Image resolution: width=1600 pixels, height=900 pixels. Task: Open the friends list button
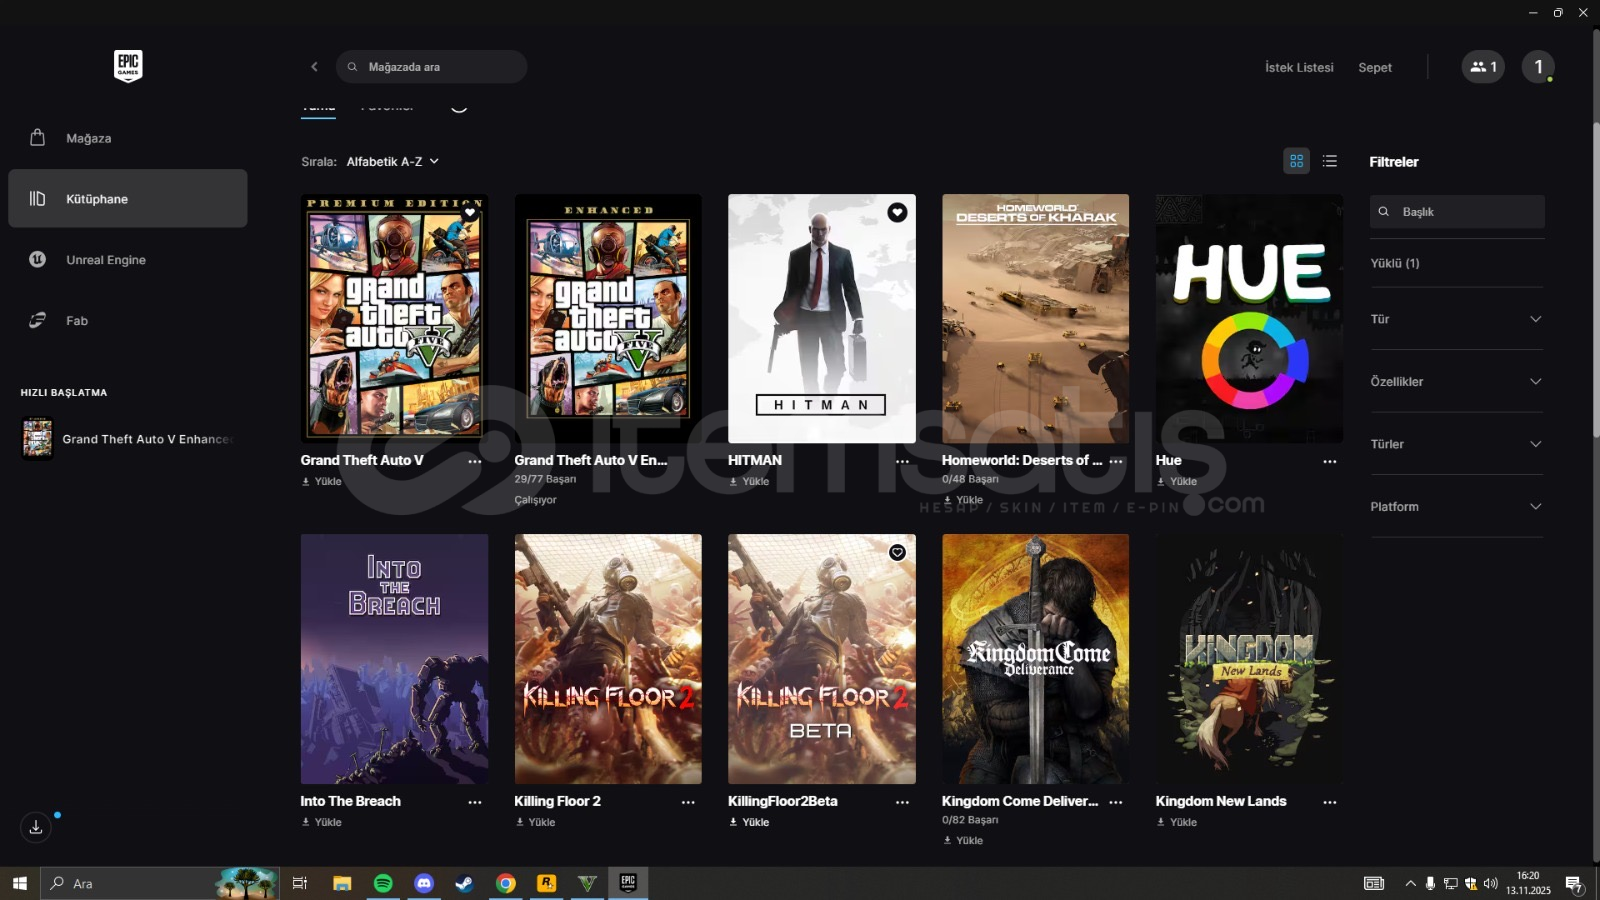point(1483,67)
